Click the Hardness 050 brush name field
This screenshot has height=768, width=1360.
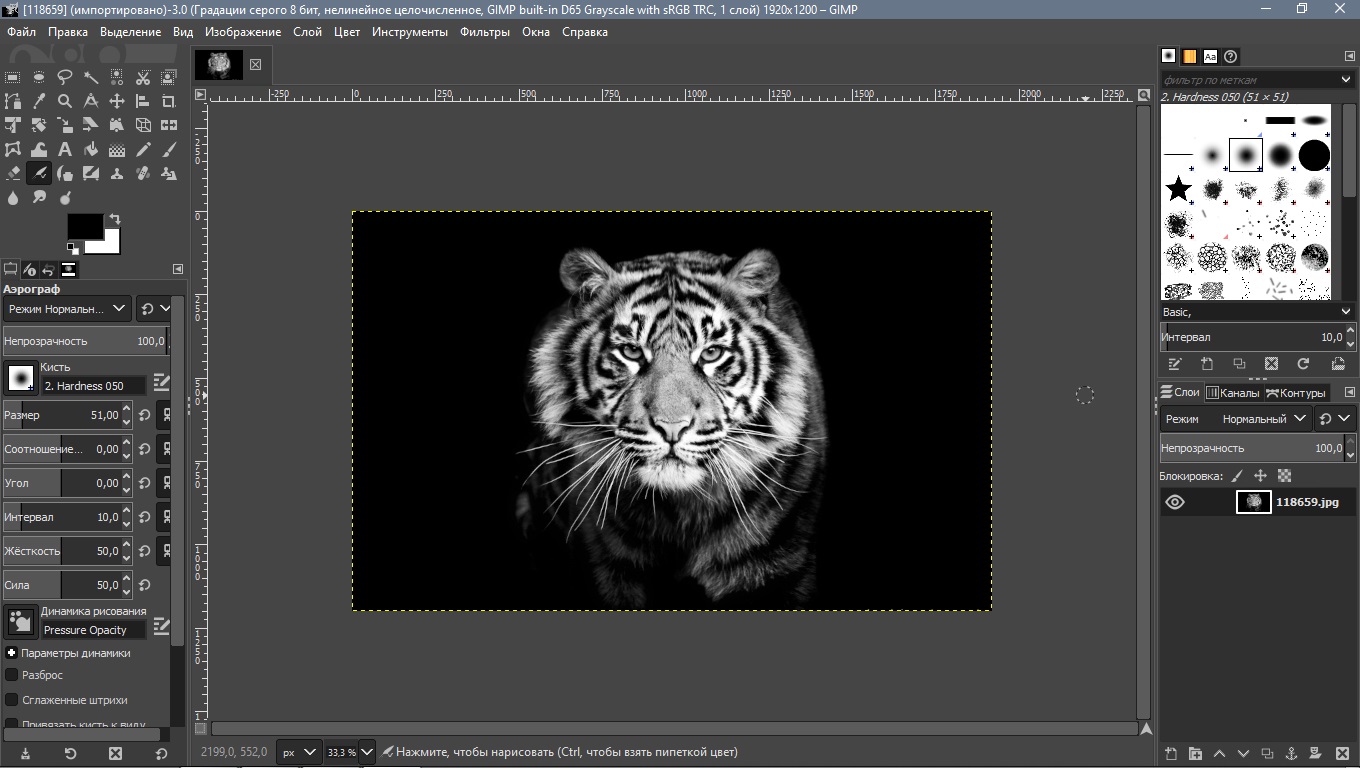(93, 386)
